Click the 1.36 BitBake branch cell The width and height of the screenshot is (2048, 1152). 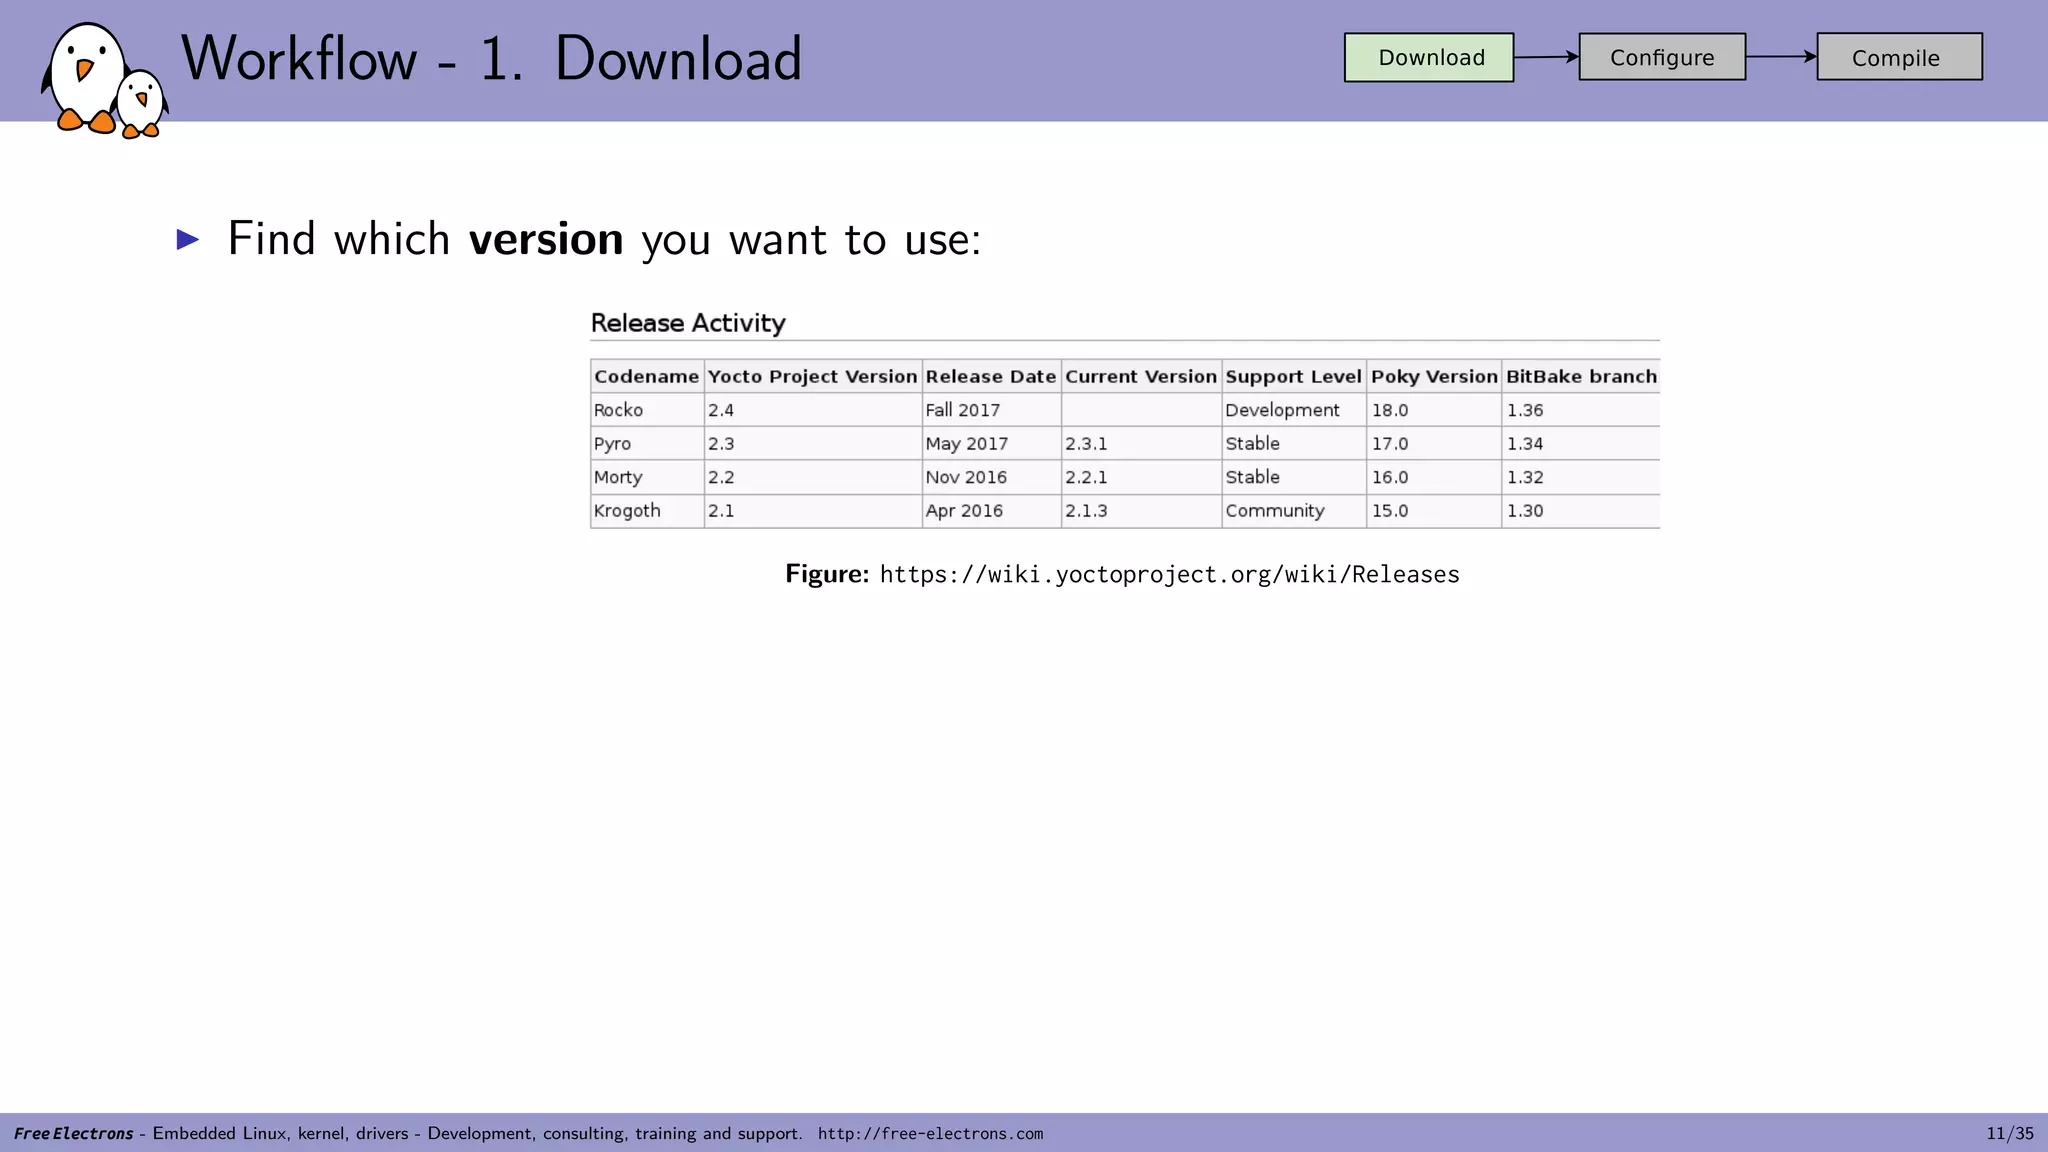[1581, 410]
